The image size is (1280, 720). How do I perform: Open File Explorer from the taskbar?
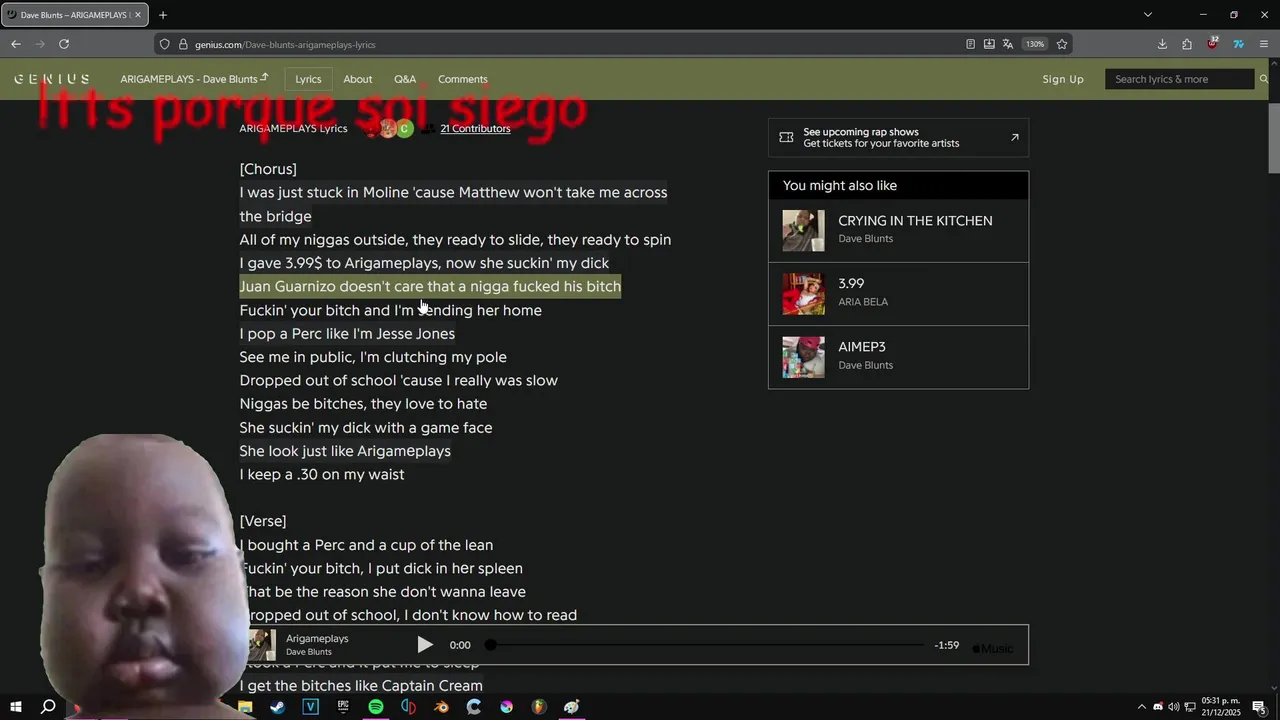pos(245,707)
